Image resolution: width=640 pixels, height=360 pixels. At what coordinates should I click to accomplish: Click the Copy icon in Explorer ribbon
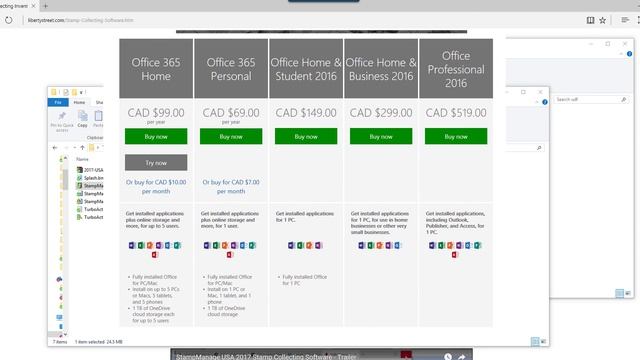82,119
